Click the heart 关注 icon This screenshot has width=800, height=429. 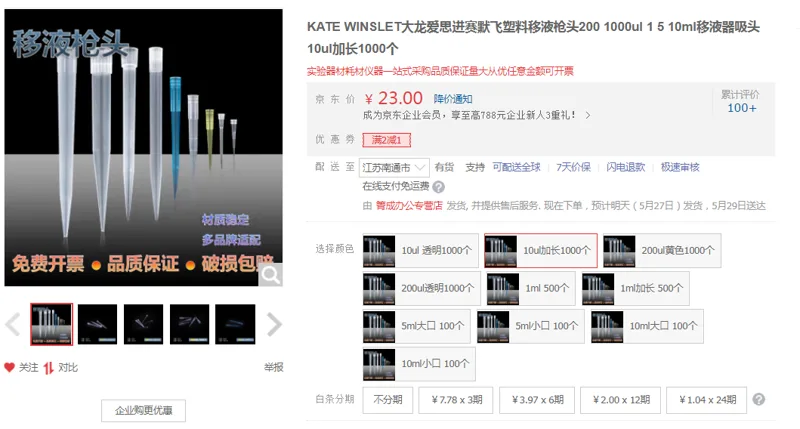point(9,367)
